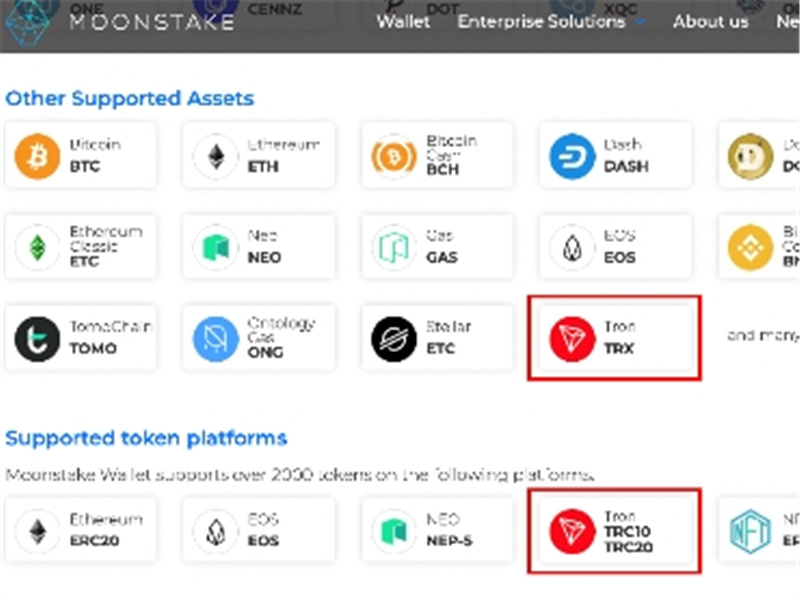Expand the Enterprise Solutions dropdown menu
The image size is (800, 600).
pos(550,21)
